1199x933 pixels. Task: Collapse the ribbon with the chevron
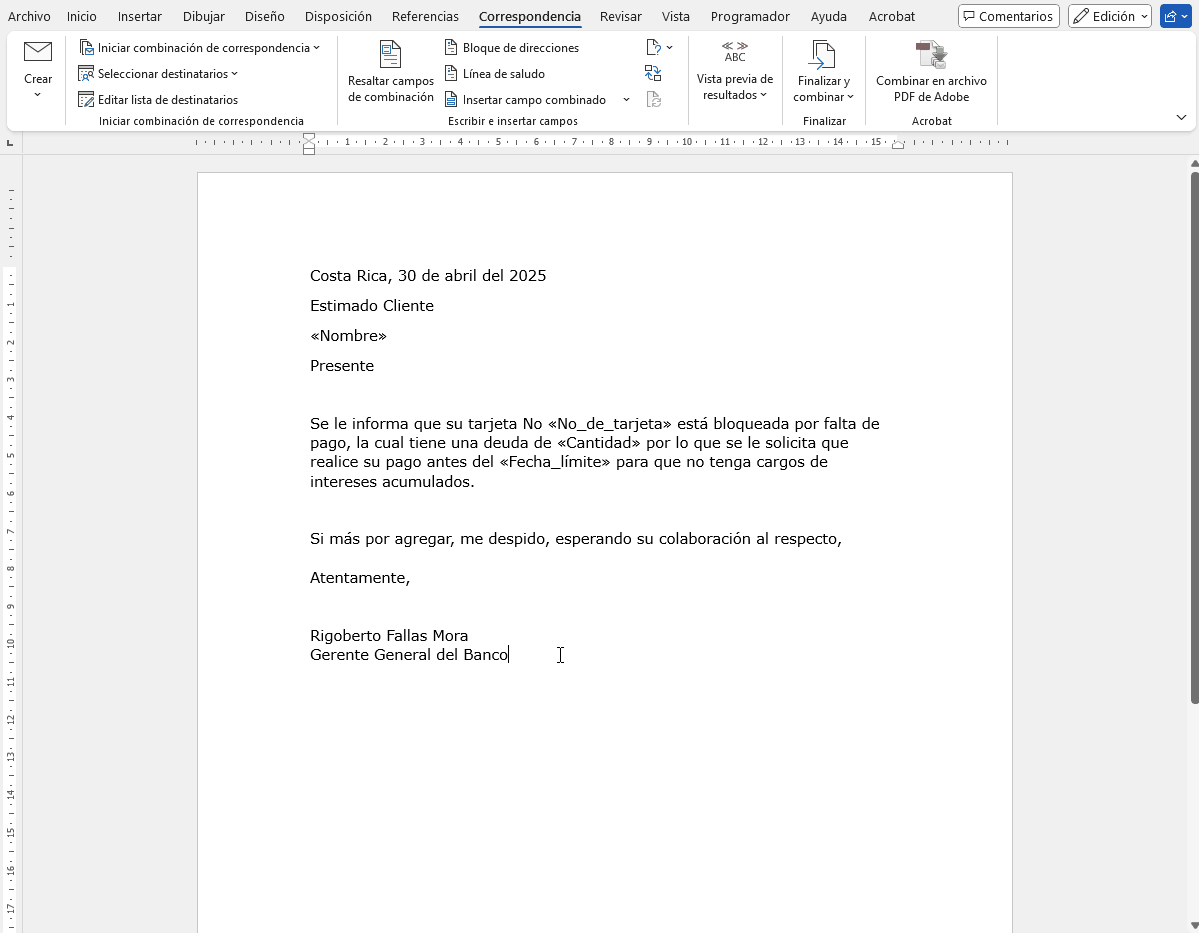1181,118
